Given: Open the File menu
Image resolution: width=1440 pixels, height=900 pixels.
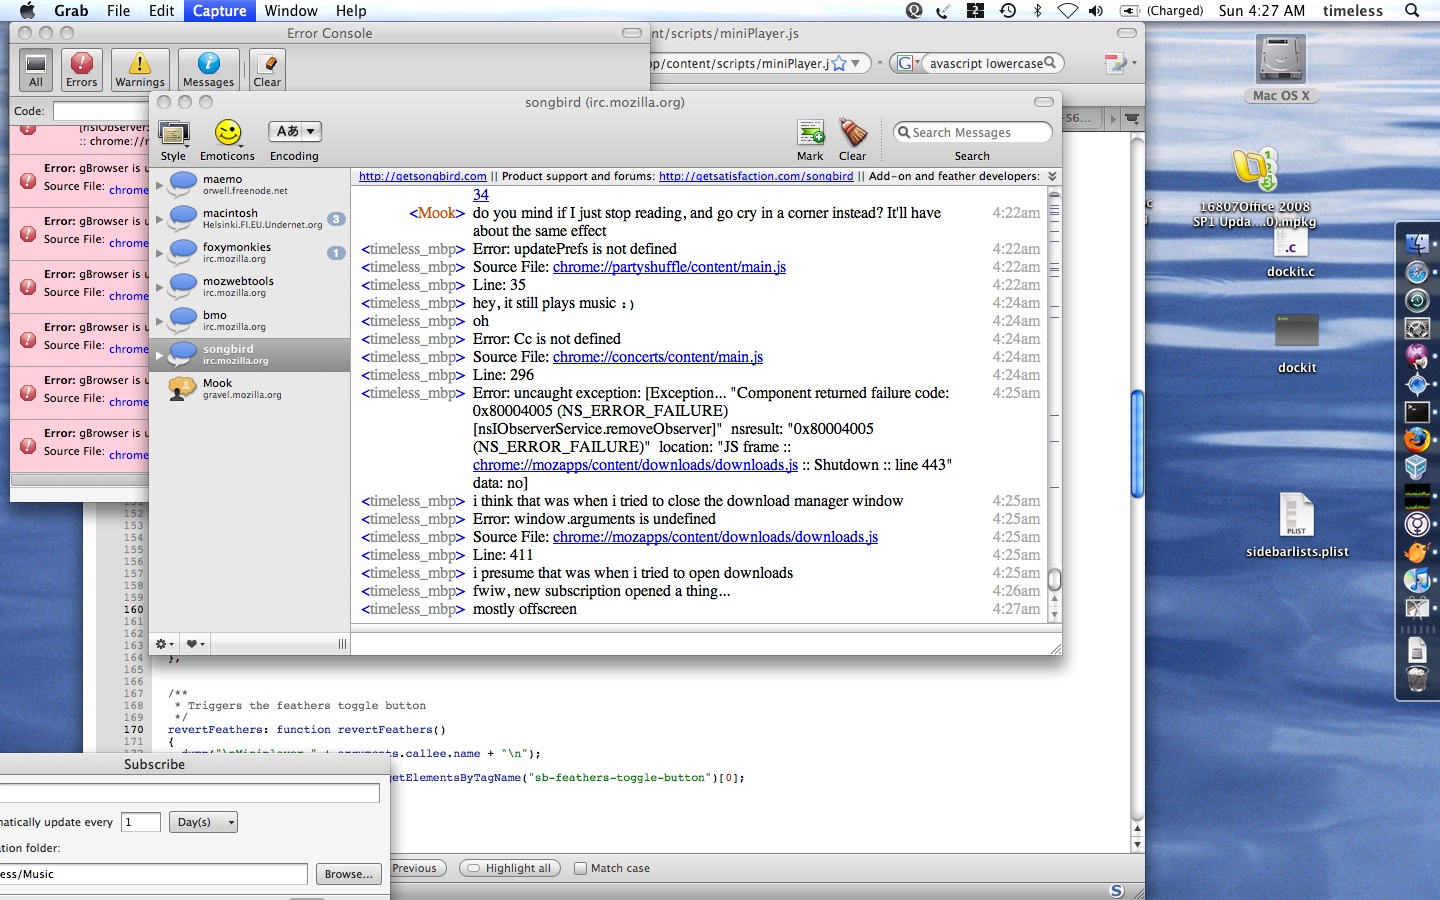Looking at the screenshot, I should pos(118,11).
